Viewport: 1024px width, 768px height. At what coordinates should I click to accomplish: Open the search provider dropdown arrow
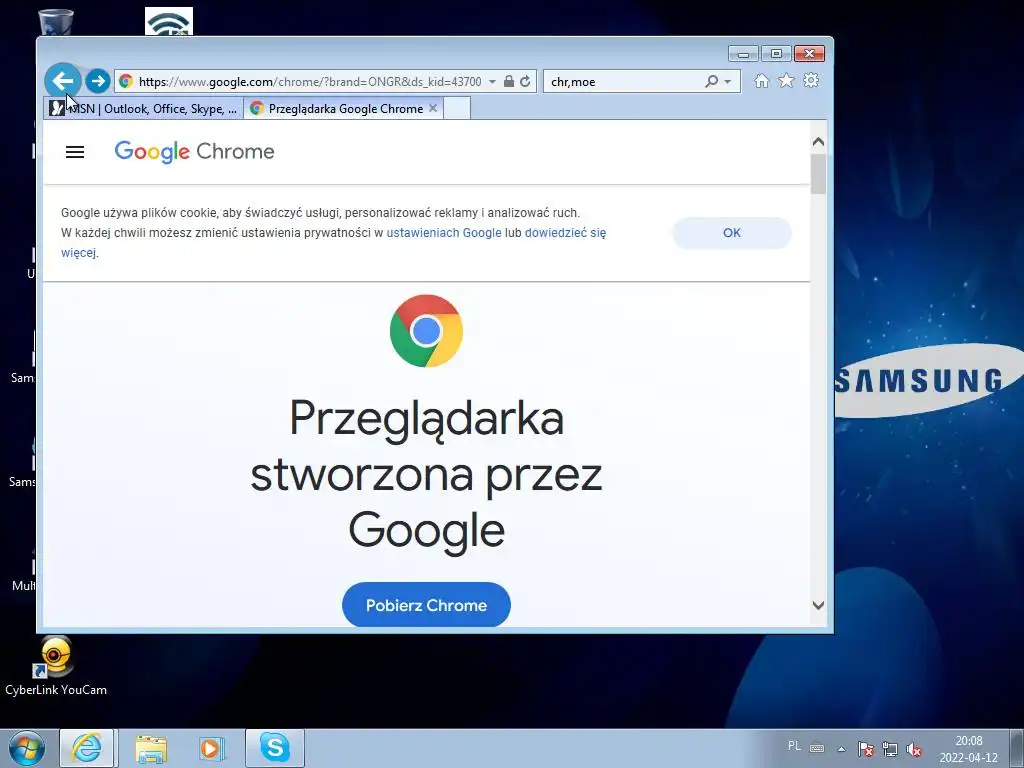[728, 82]
